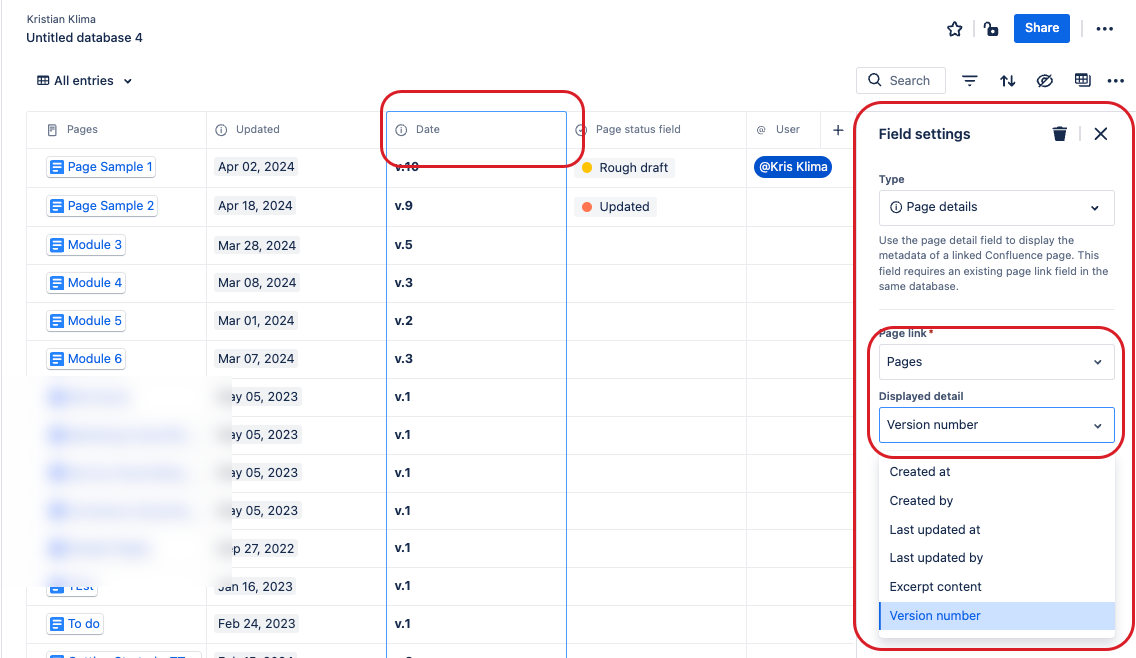1136x658 pixels.
Task: Toggle field visibility with the eye icon
Action: click(x=1044, y=80)
